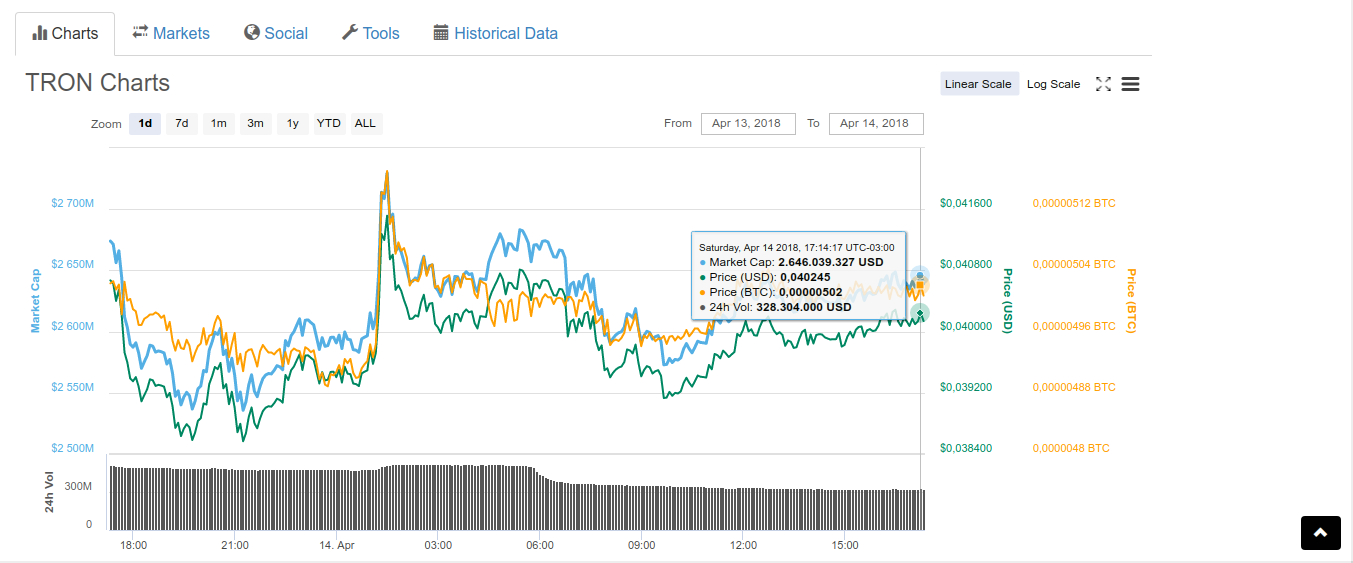Open the Historical Data tab
This screenshot has width=1353, height=563.
tap(496, 33)
